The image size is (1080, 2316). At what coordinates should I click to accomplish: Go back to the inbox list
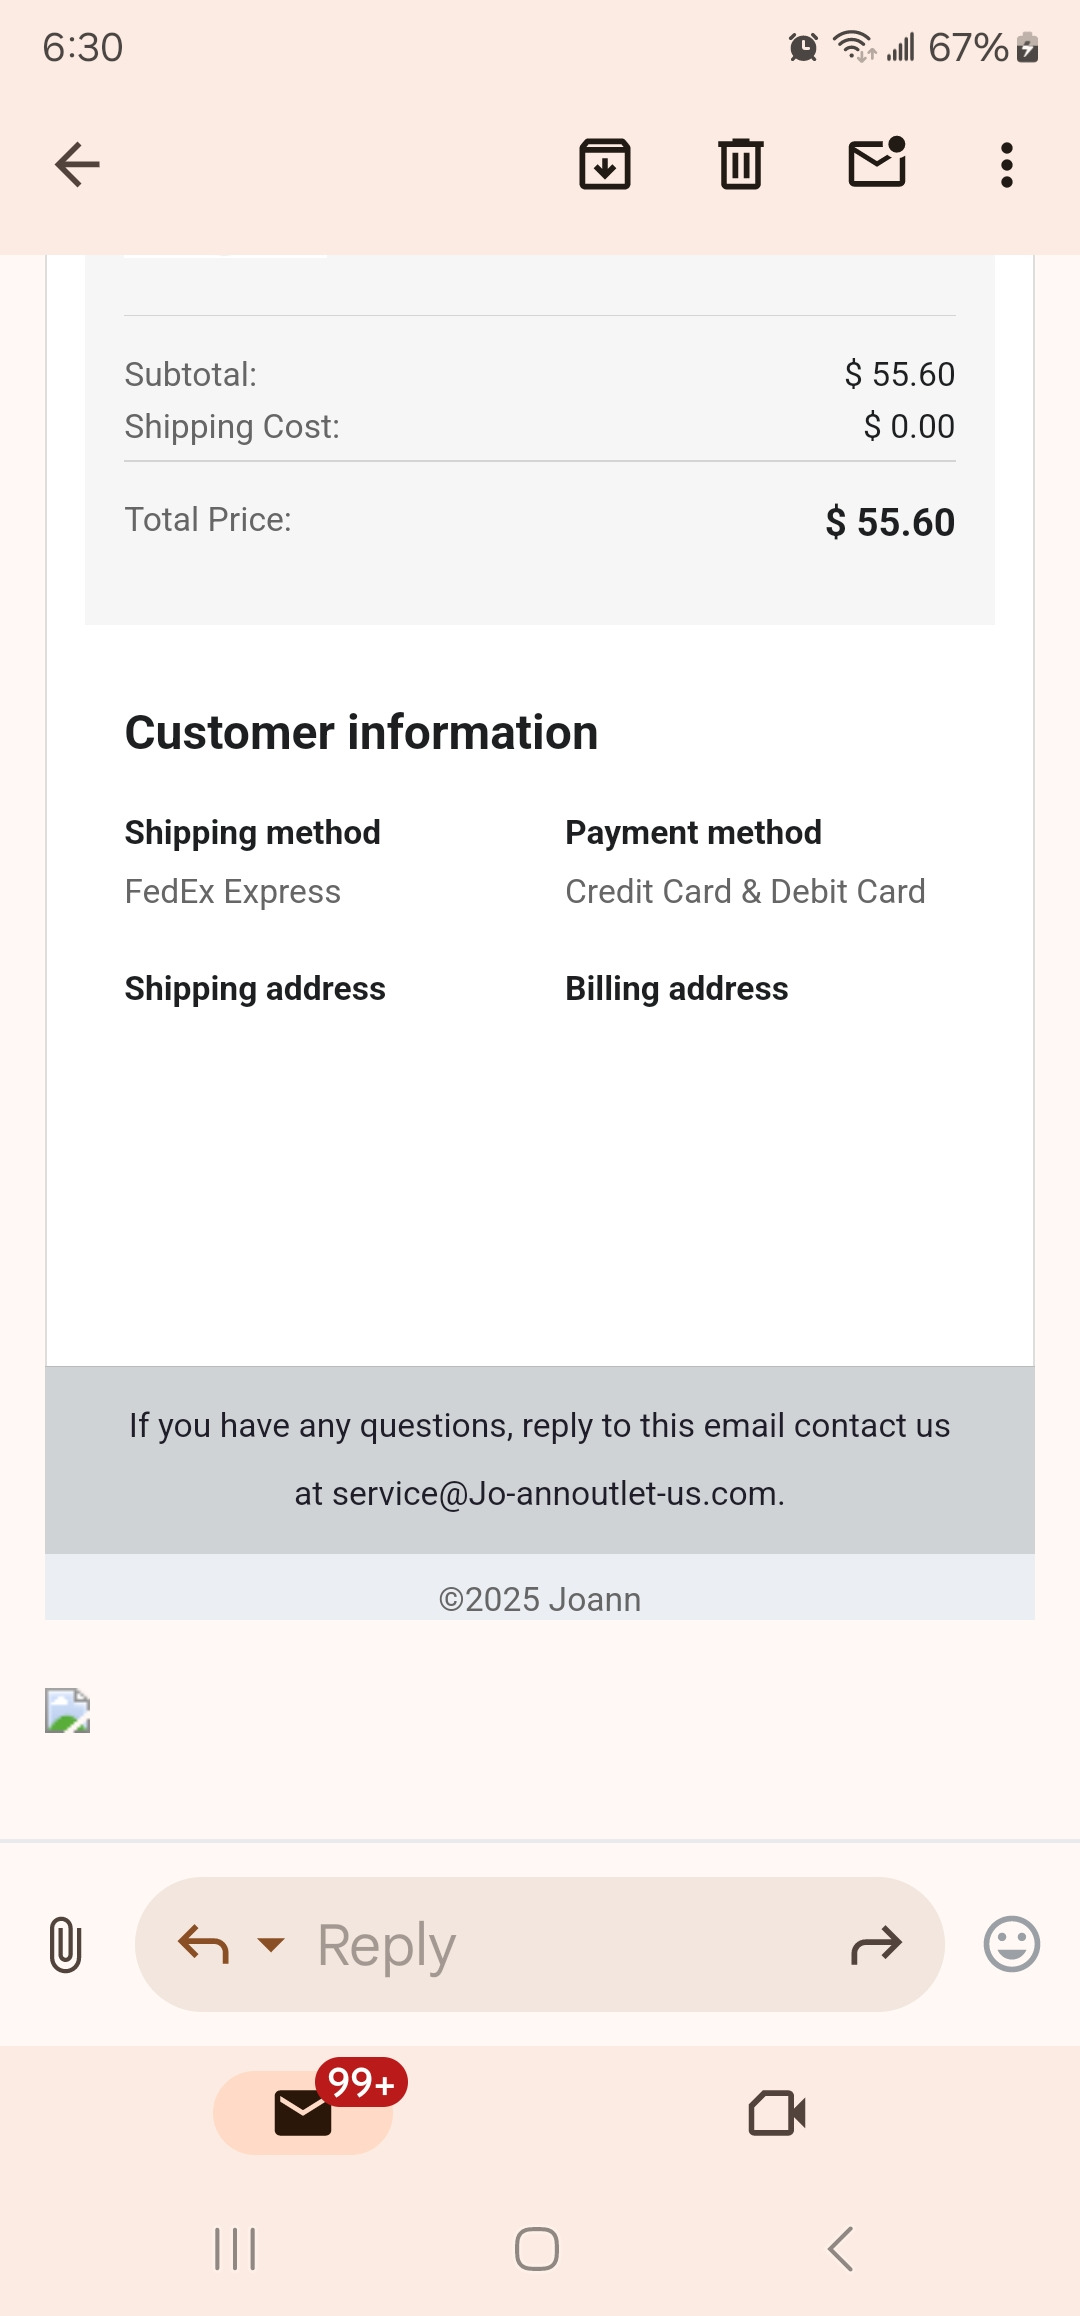tap(77, 165)
